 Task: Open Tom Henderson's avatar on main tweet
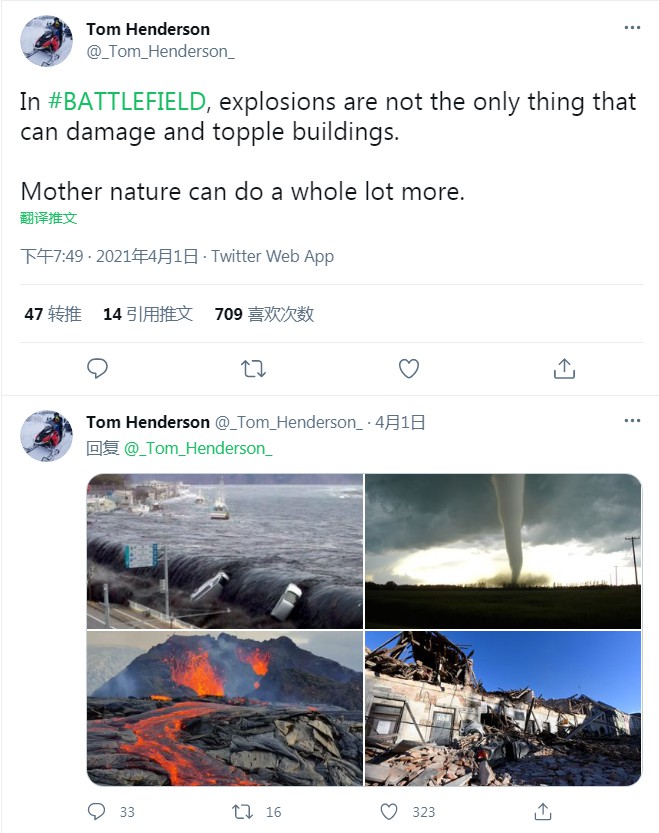[x=46, y=41]
